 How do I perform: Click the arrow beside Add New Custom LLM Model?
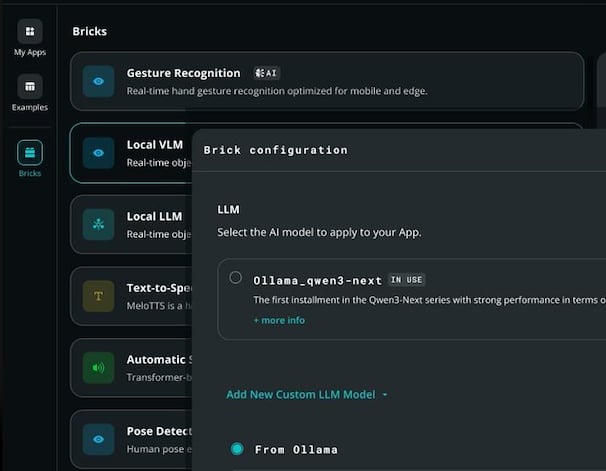coord(385,395)
